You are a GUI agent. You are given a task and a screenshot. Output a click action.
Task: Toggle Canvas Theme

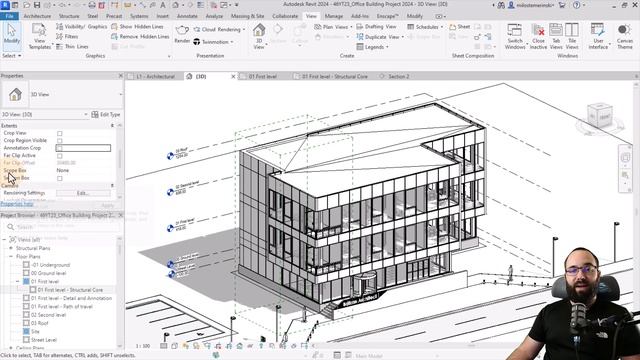click(624, 36)
